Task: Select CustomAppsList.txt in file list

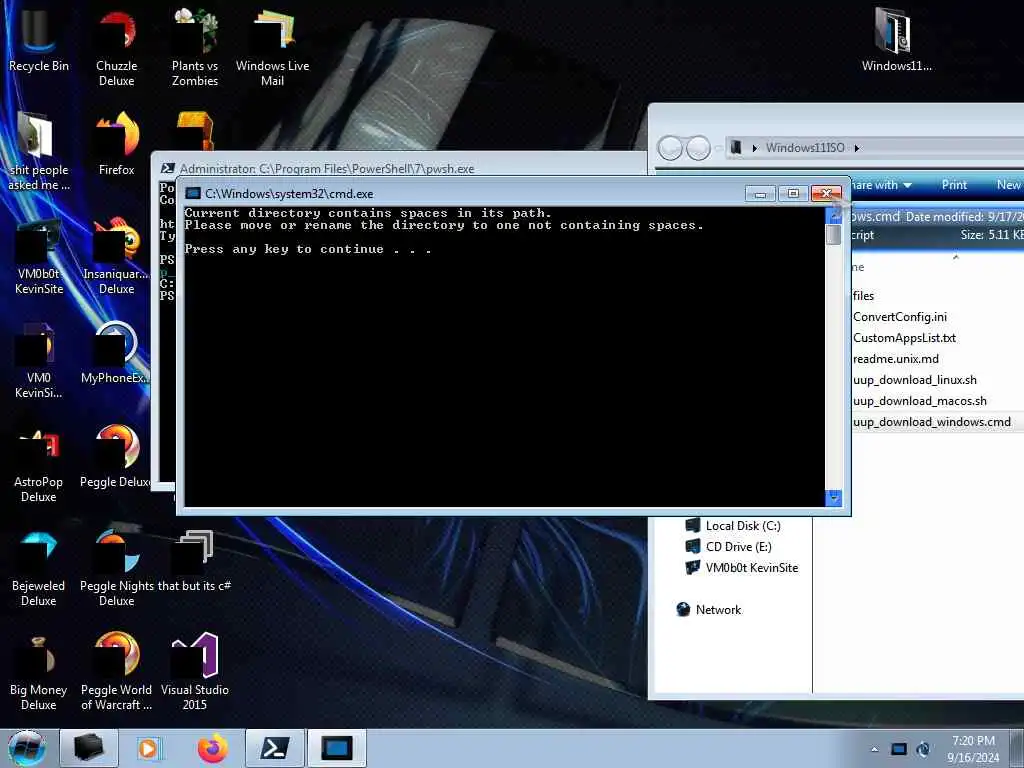Action: (x=904, y=338)
